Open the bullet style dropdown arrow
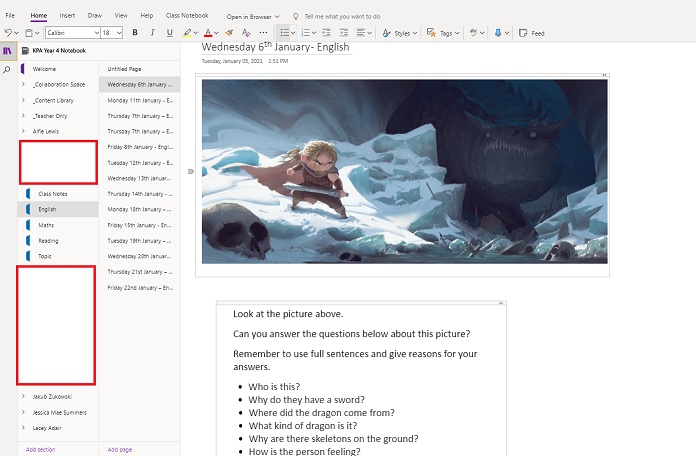Viewport: 696px width, 456px height. tap(293, 33)
